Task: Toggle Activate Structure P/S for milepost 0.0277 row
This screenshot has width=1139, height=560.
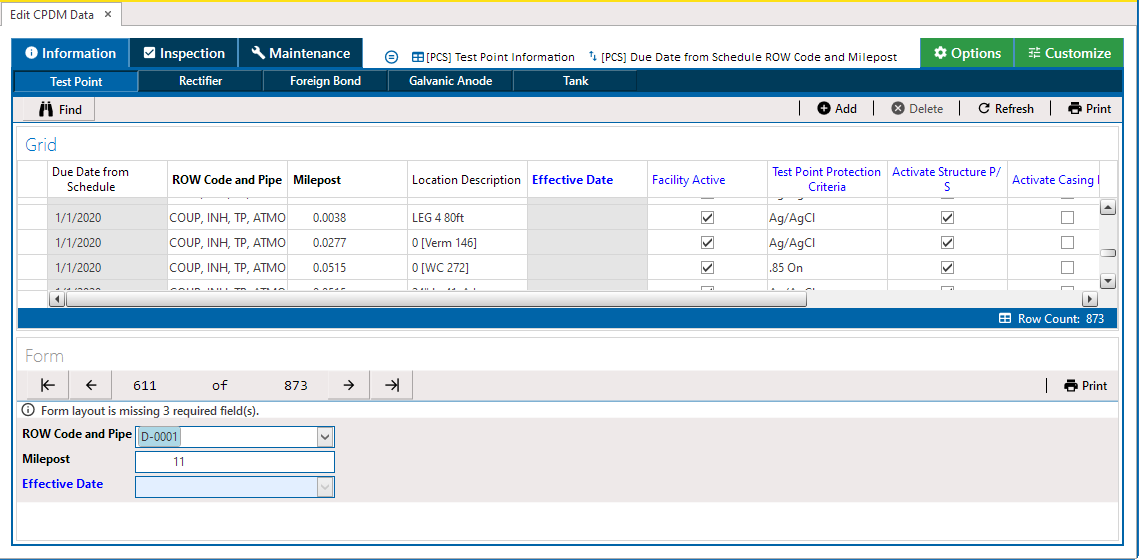Action: 948,243
